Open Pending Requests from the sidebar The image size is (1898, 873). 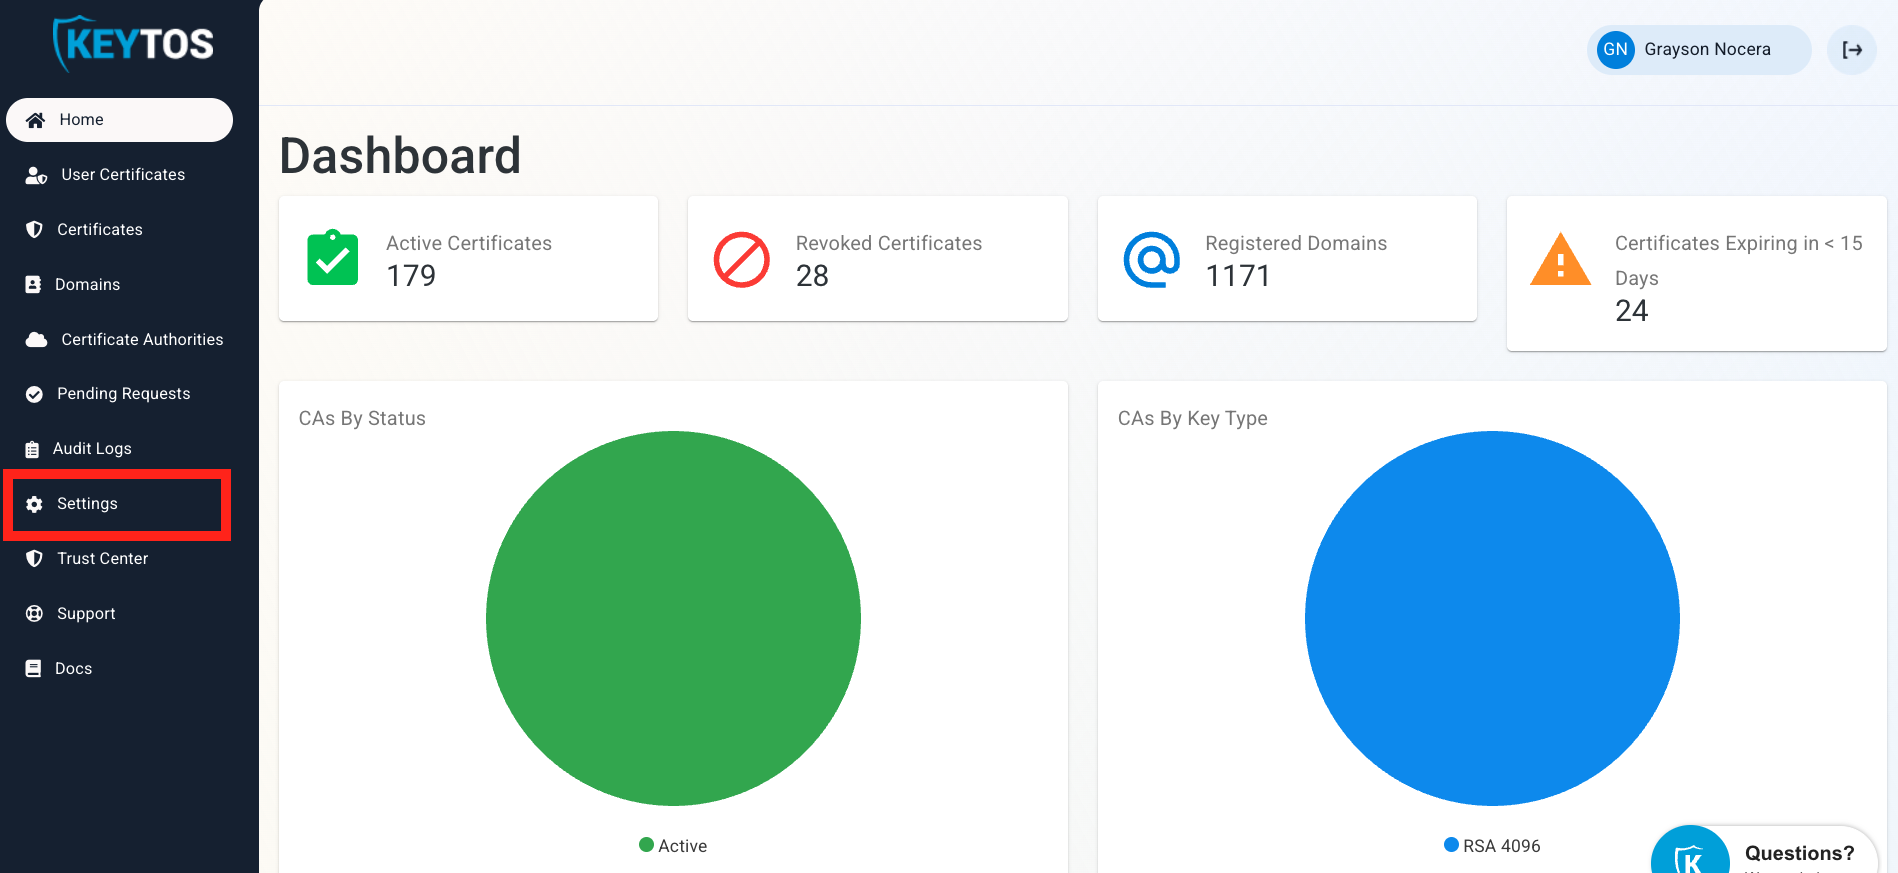[123, 394]
